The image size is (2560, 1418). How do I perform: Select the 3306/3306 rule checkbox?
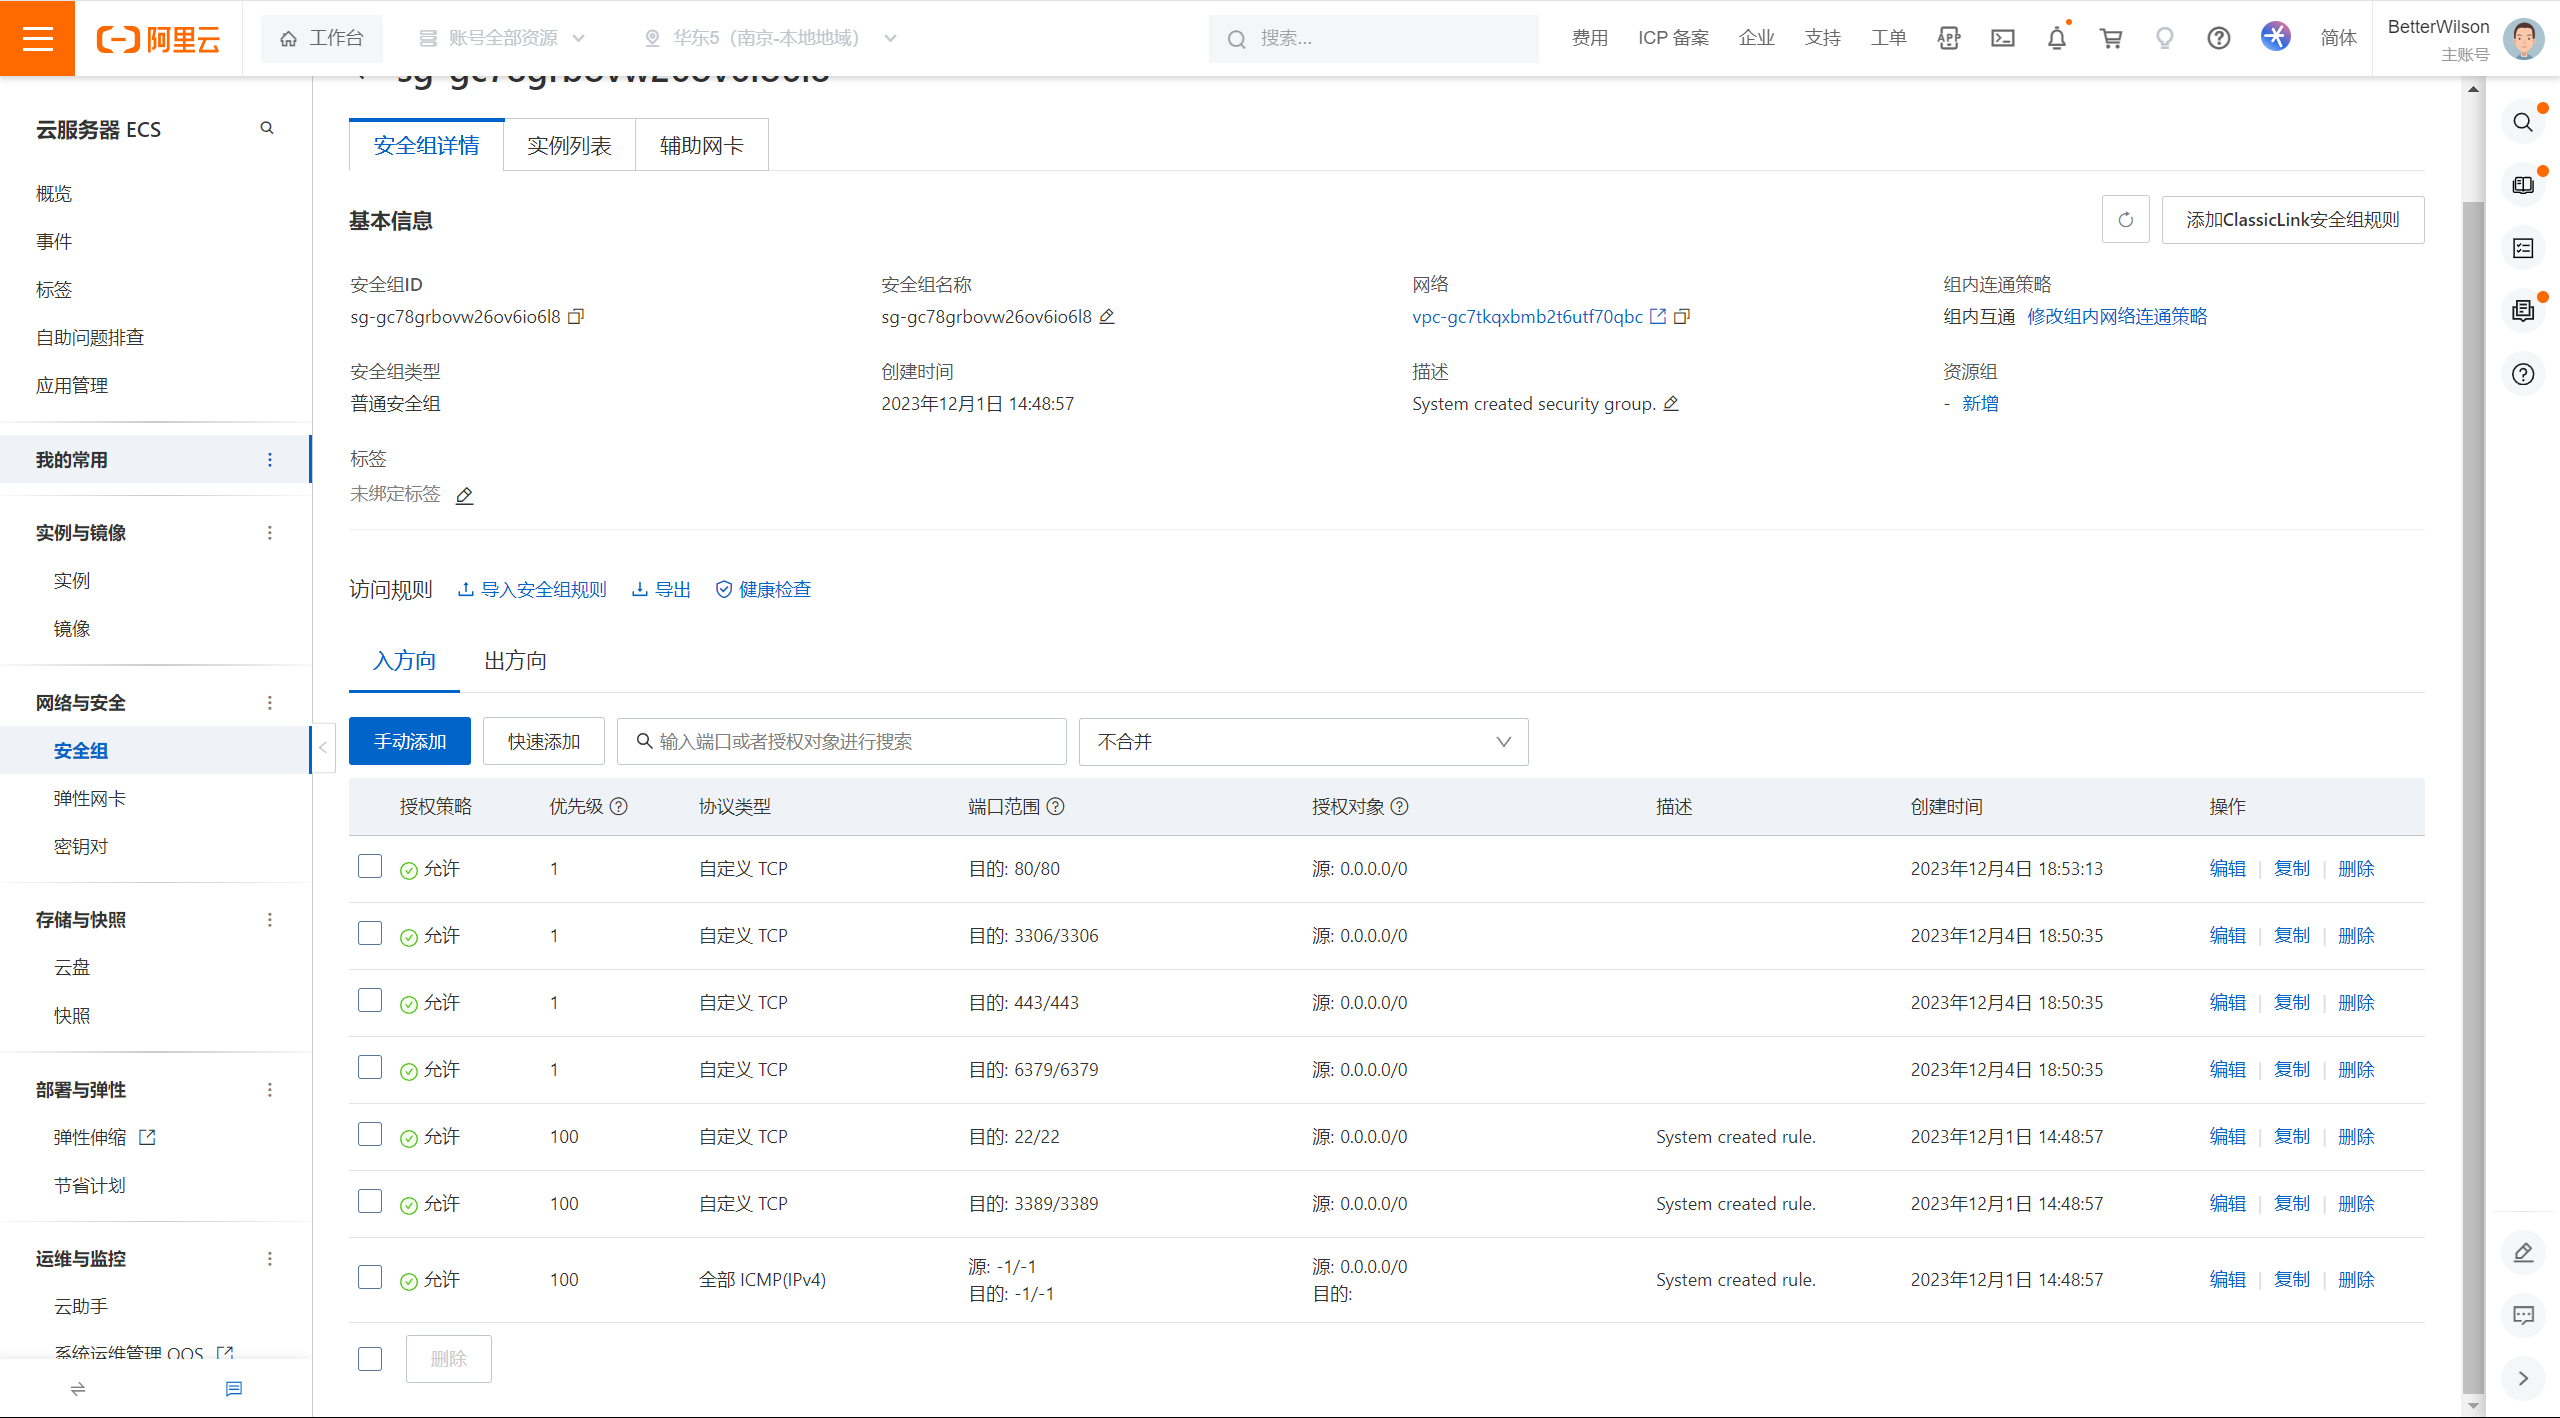[370, 934]
